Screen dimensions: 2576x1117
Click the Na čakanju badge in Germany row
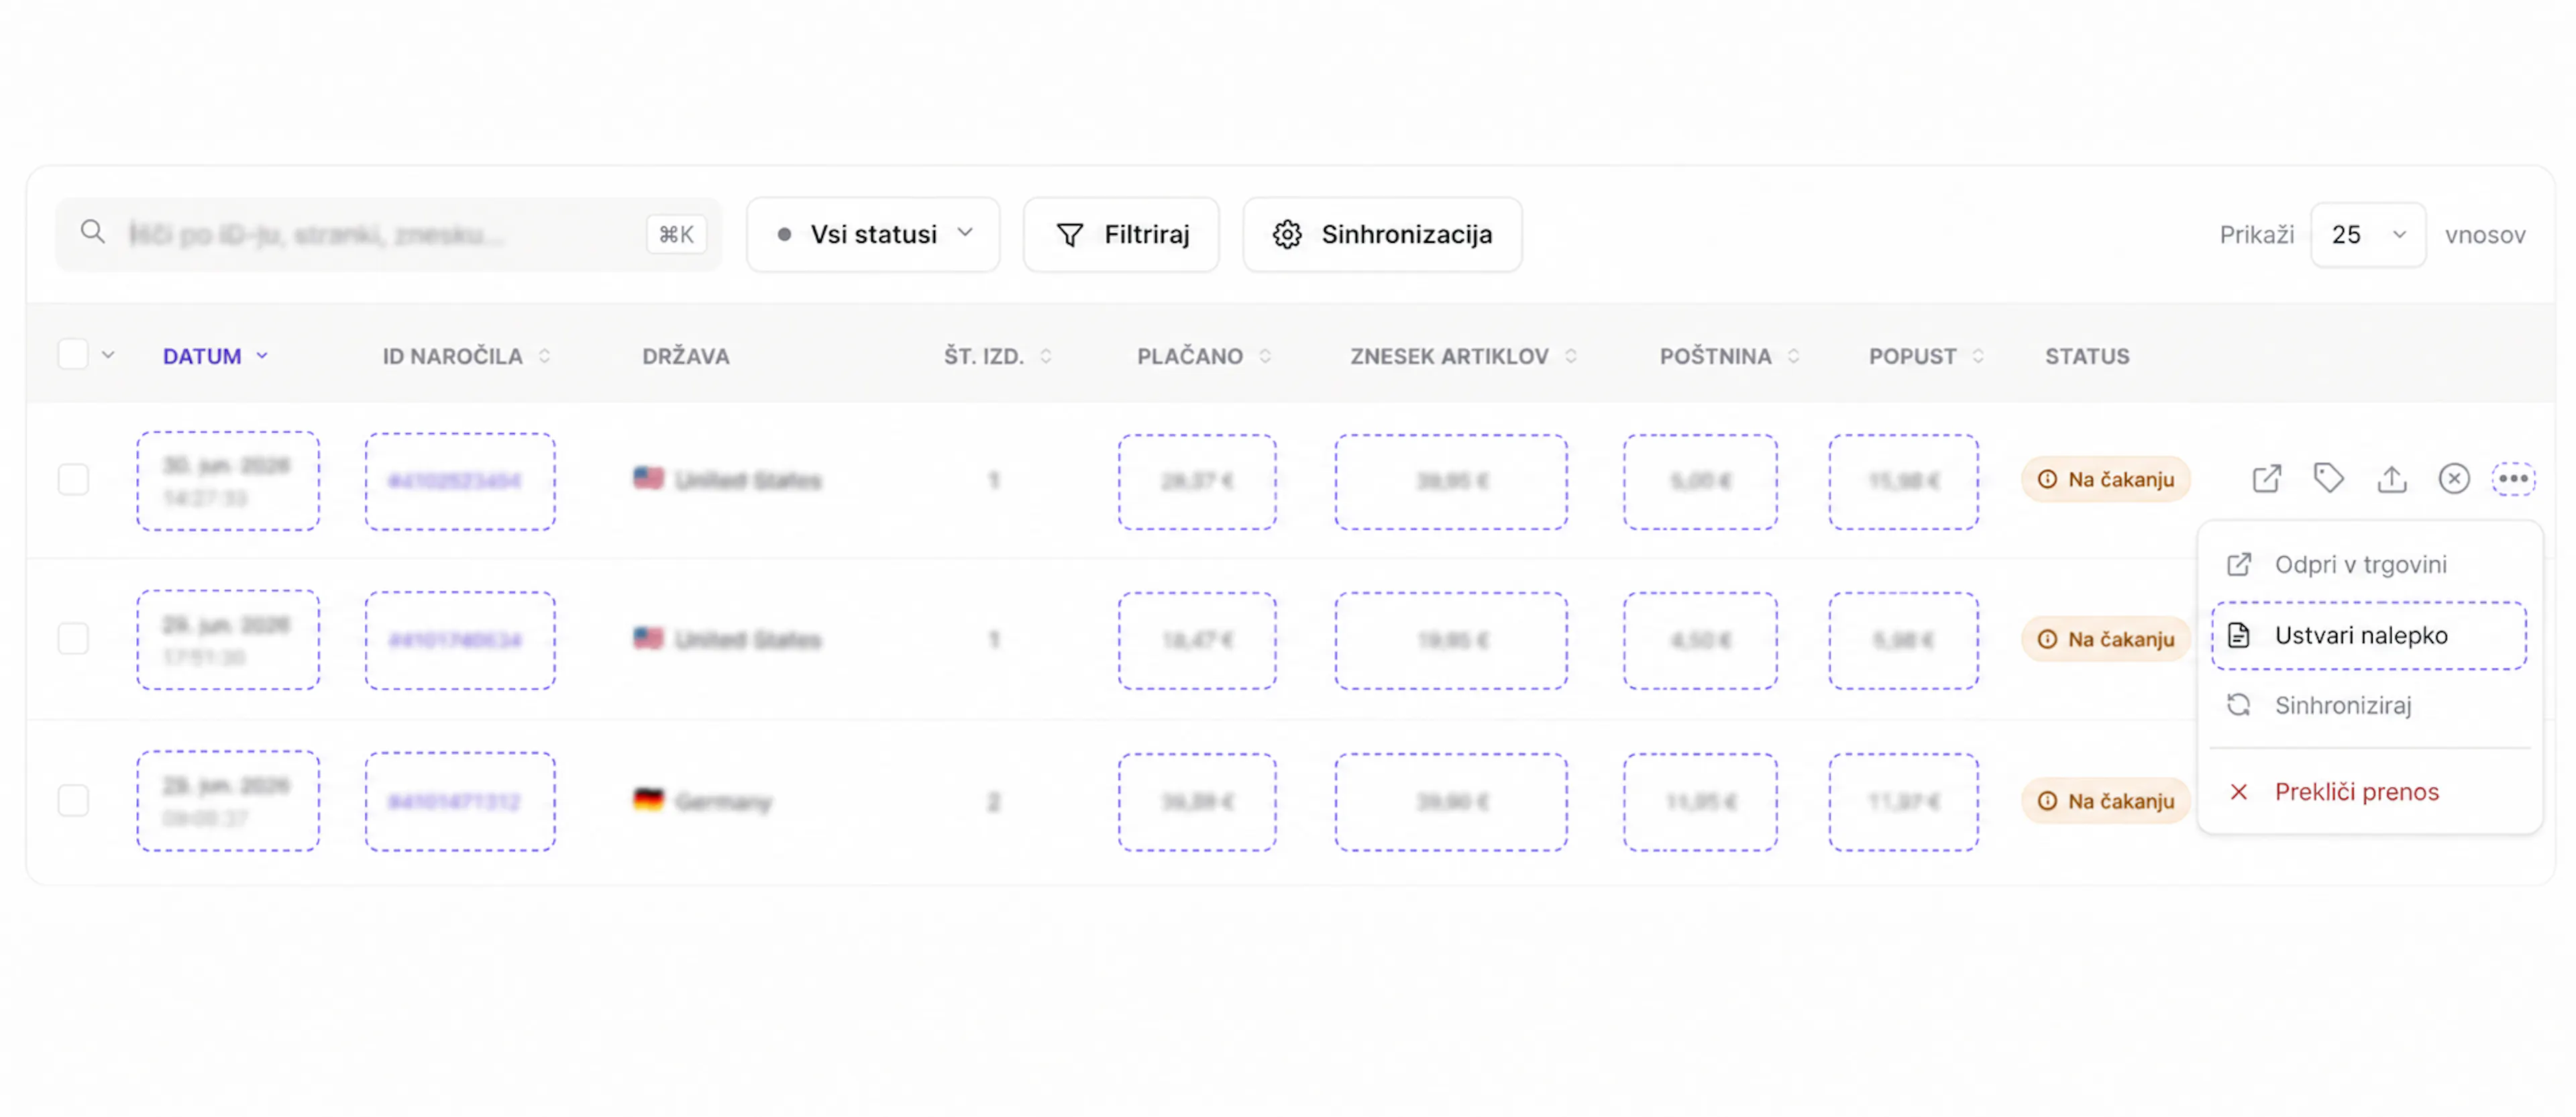point(2106,802)
